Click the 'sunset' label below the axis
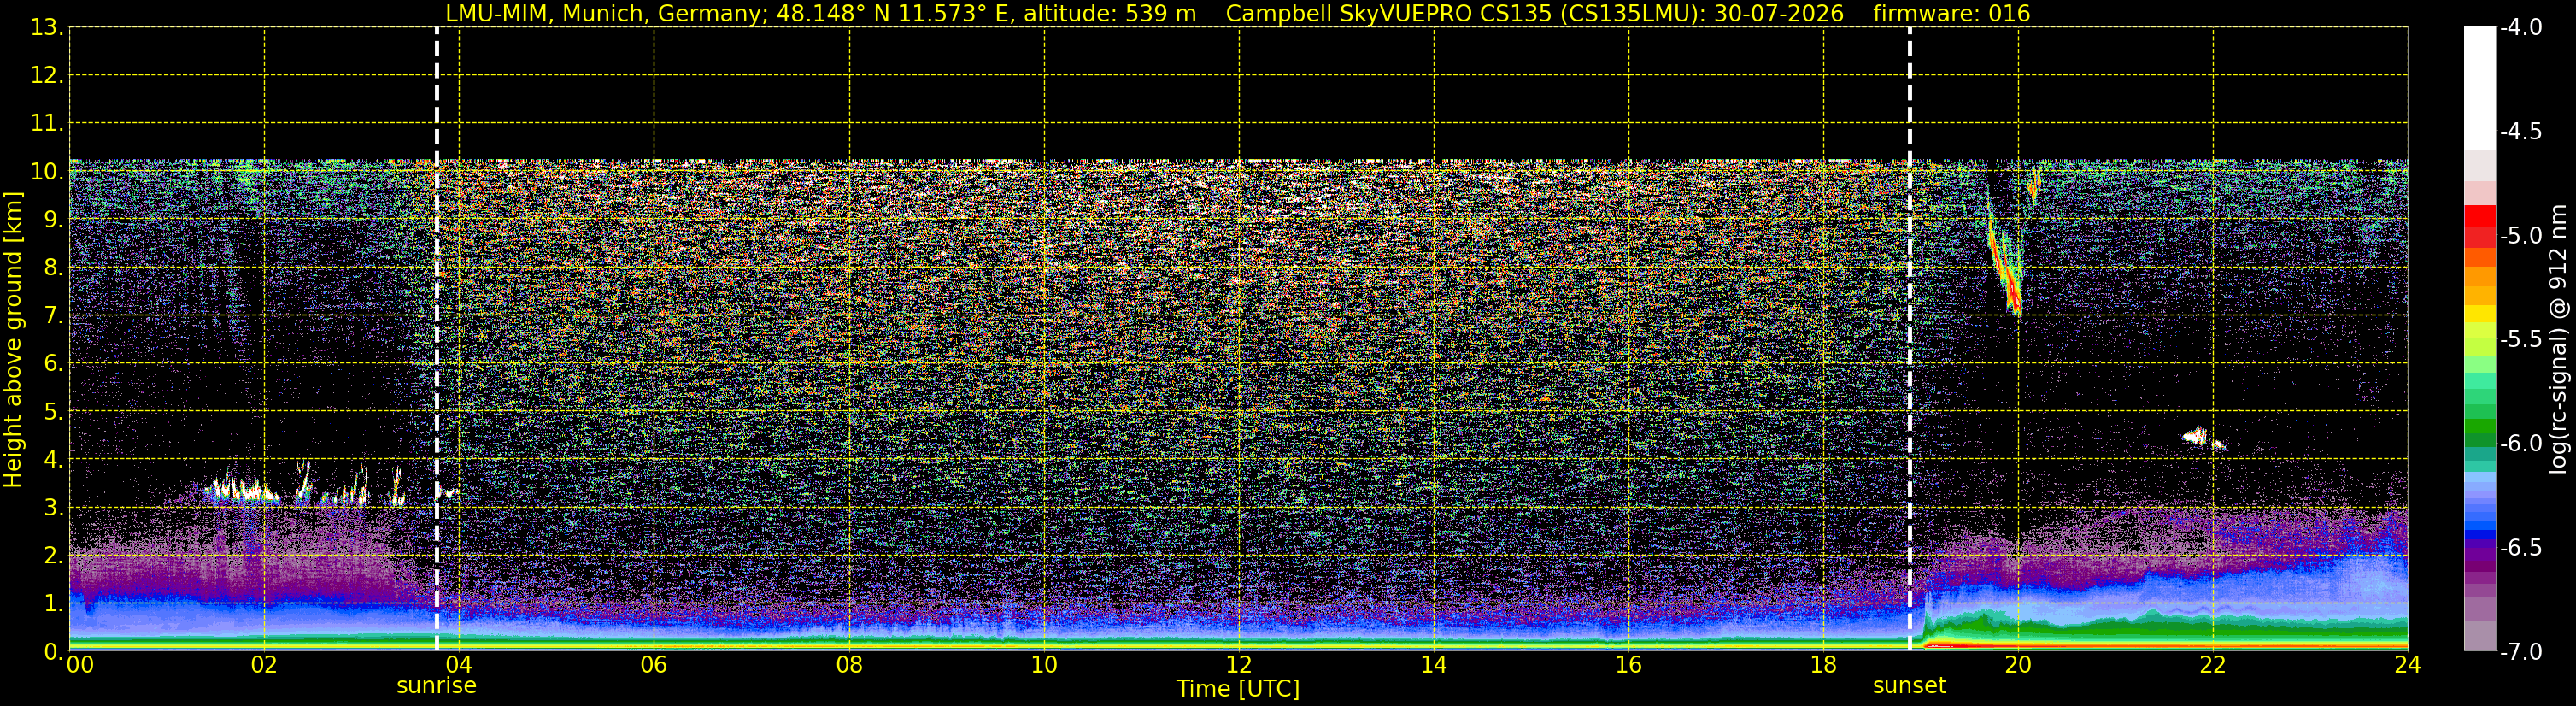 pyautogui.click(x=1910, y=686)
